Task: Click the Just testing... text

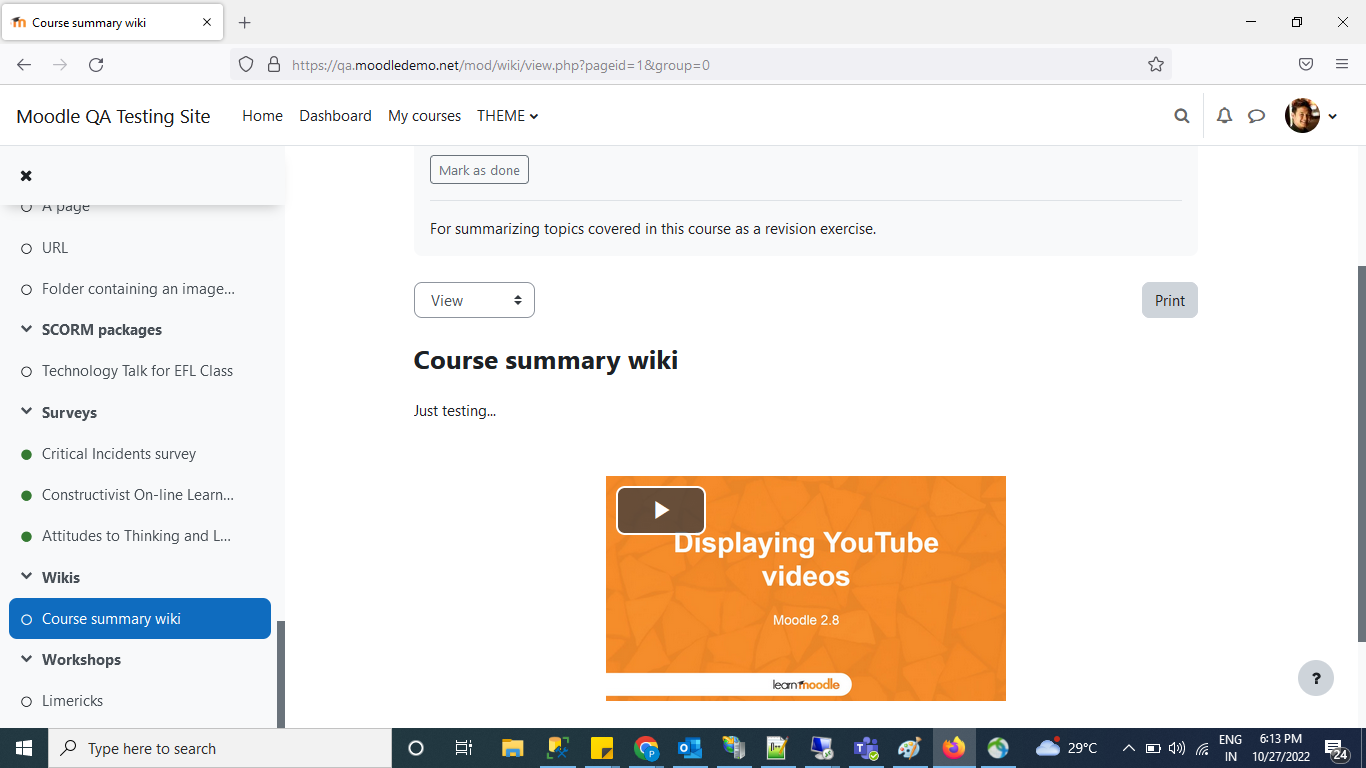Action: pos(455,410)
